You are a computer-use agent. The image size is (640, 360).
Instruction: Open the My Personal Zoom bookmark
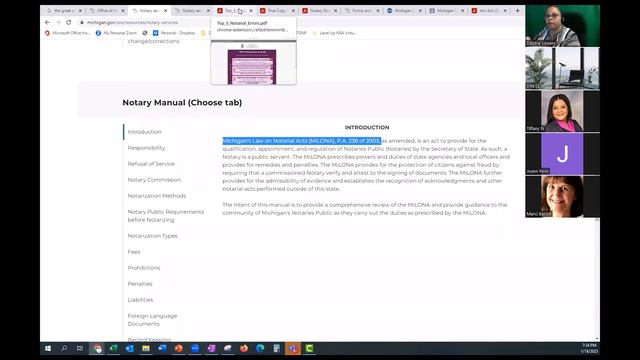116,33
